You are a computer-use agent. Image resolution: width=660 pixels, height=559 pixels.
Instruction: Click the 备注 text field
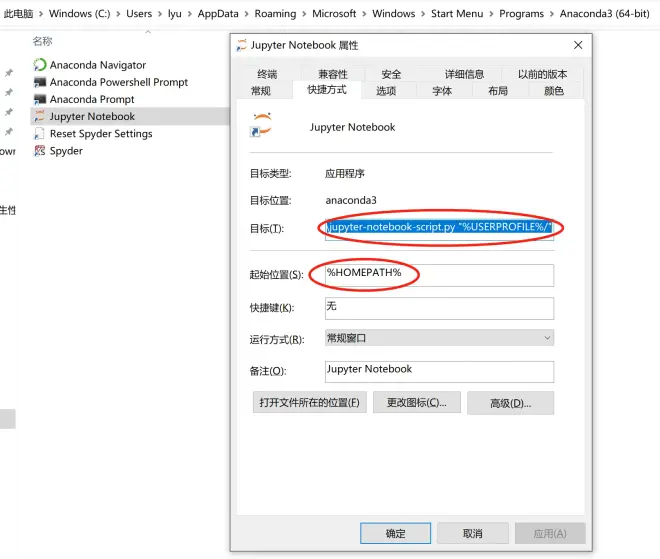439,371
